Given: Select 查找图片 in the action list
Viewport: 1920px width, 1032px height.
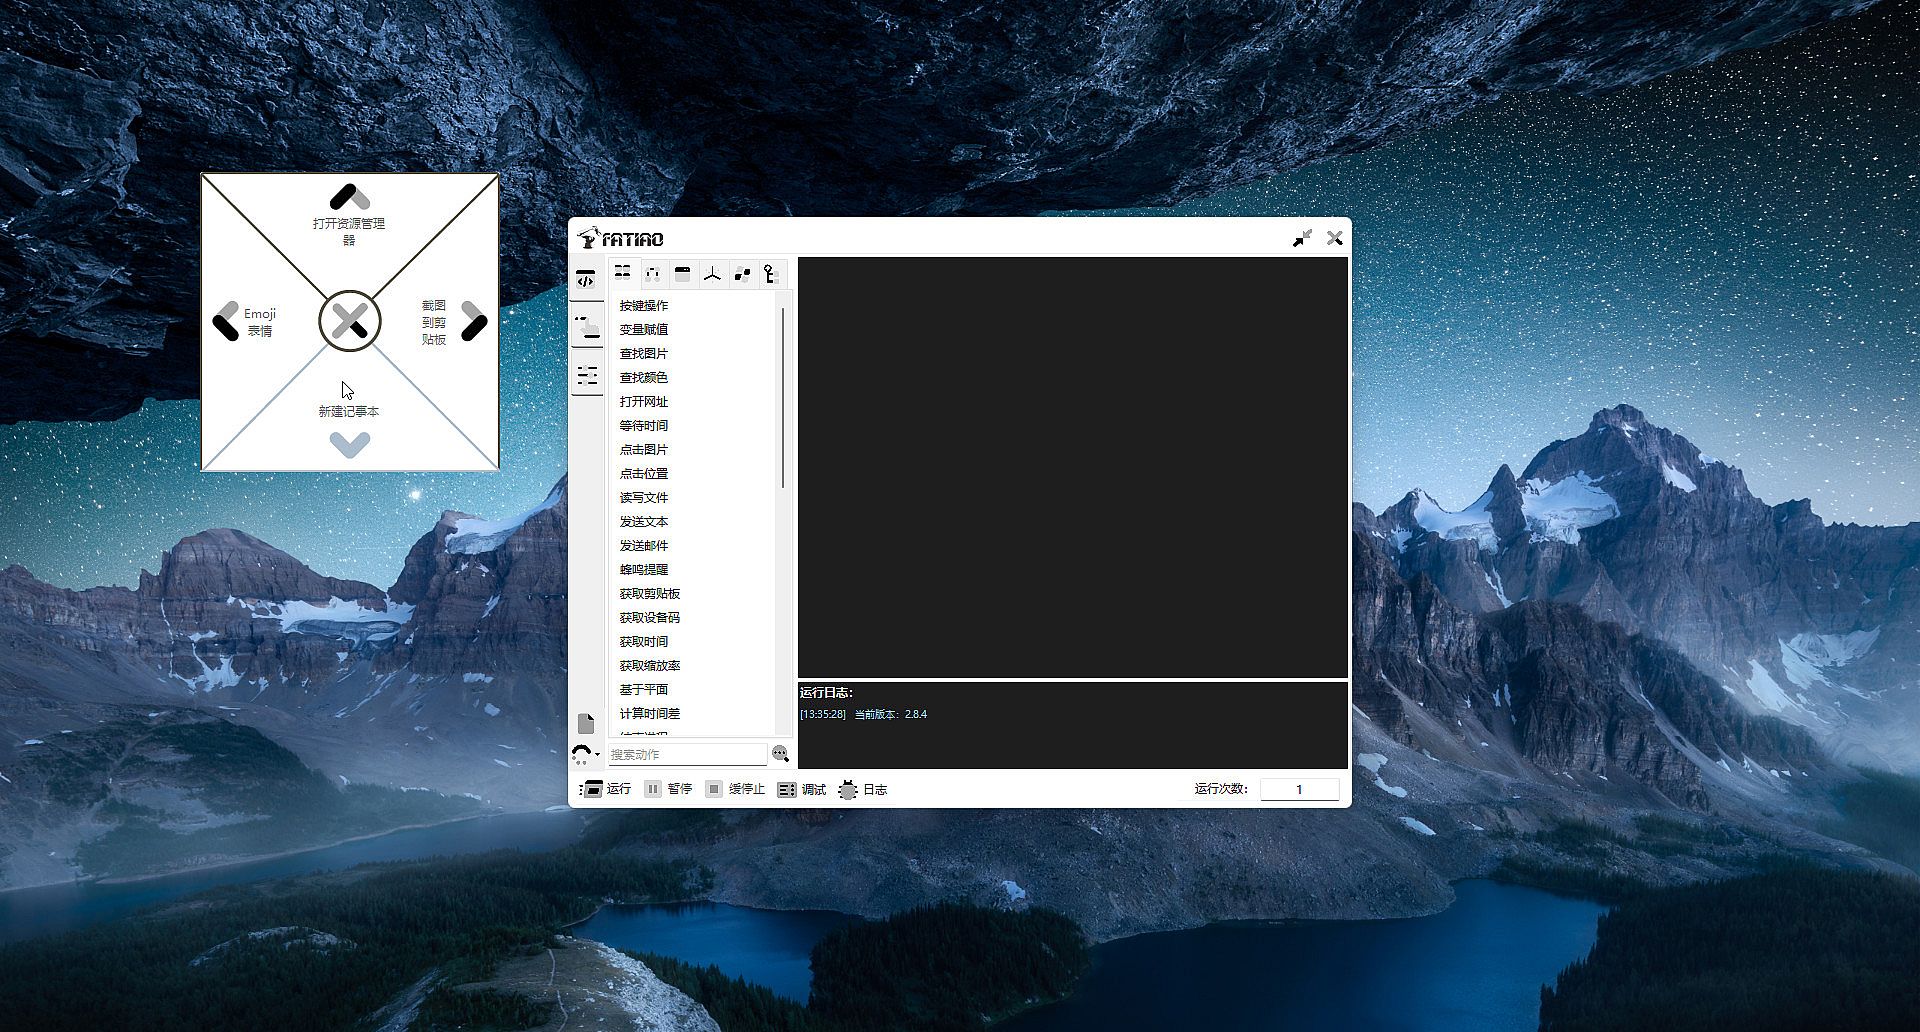Looking at the screenshot, I should (643, 354).
